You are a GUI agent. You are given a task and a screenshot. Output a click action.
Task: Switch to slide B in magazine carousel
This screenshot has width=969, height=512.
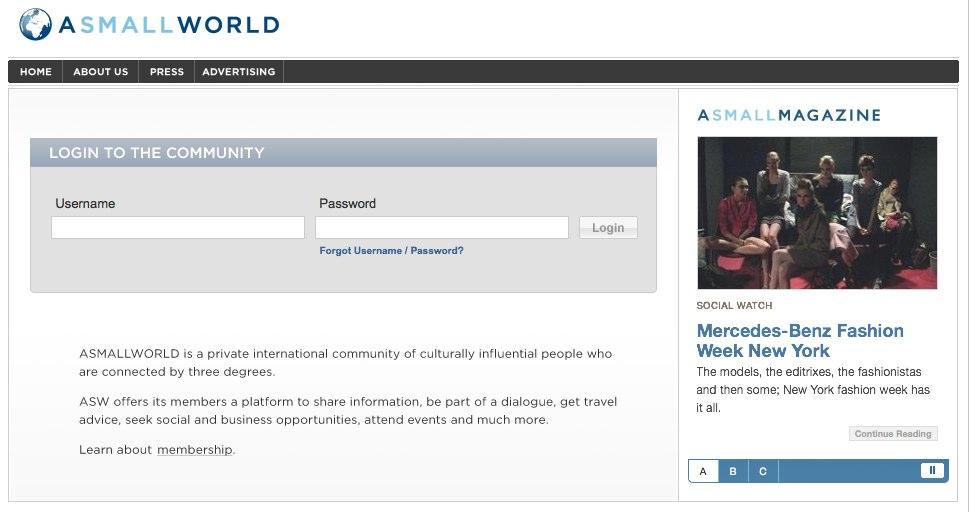[733, 471]
